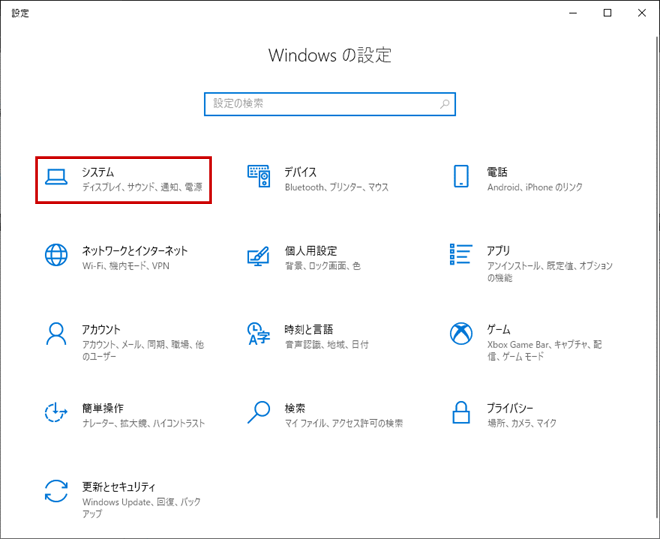Image resolution: width=660 pixels, height=539 pixels.
Task: Open the 個人用設定 title
Action: point(311,251)
